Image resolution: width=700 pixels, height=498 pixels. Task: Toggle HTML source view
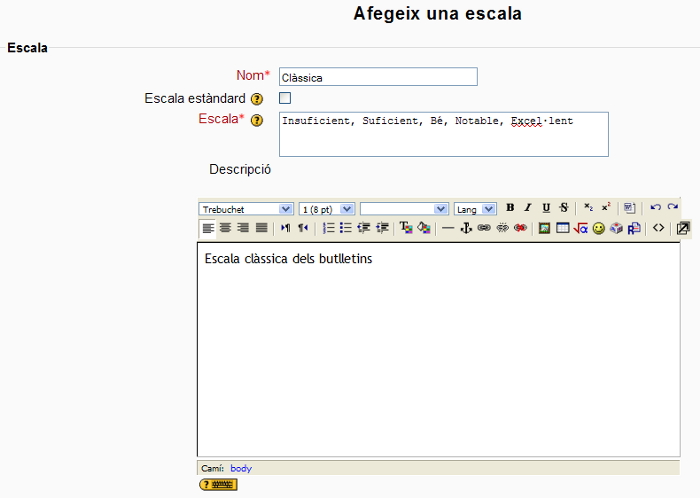pyautogui.click(x=658, y=228)
